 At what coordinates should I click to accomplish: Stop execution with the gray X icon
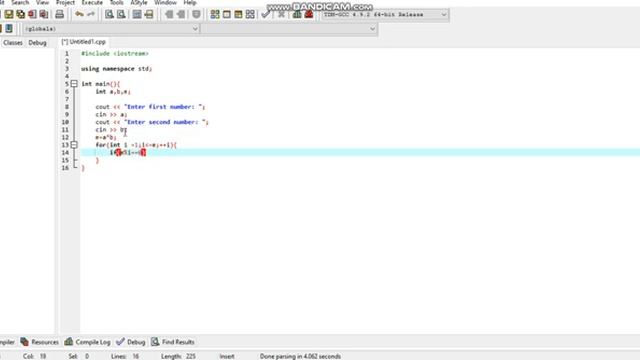pos(281,15)
